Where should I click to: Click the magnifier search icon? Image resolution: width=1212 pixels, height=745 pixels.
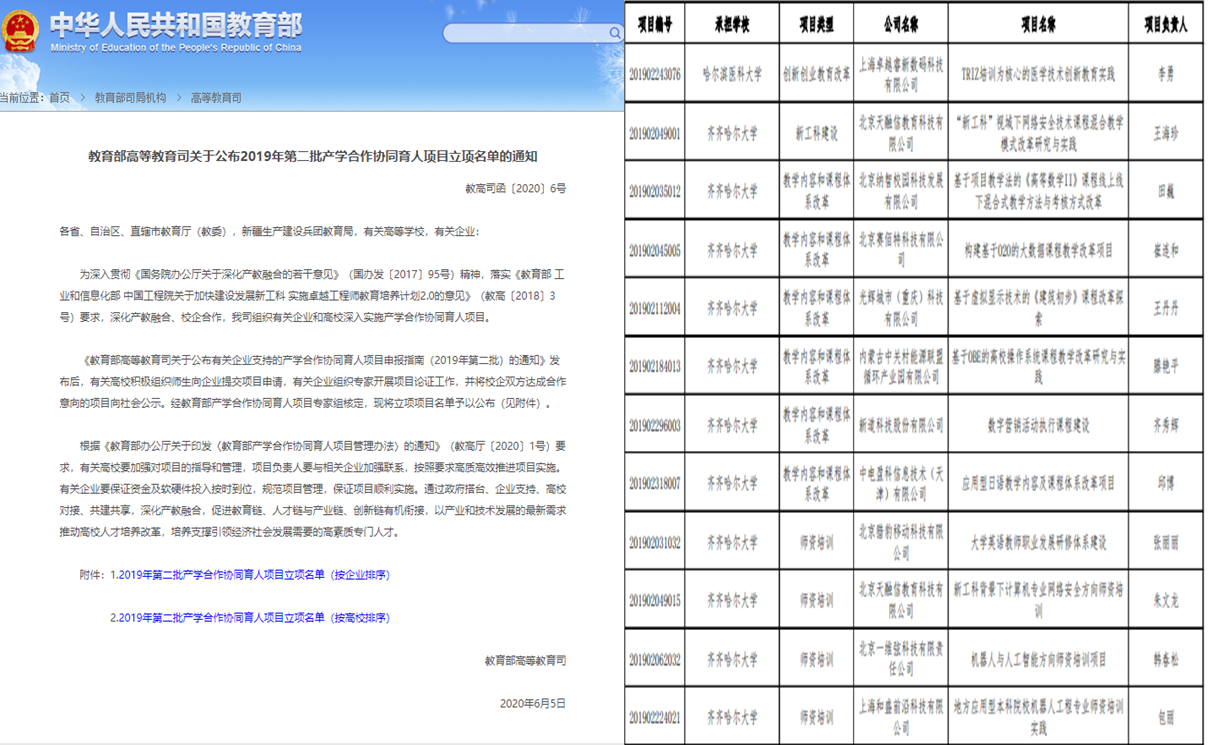(615, 33)
